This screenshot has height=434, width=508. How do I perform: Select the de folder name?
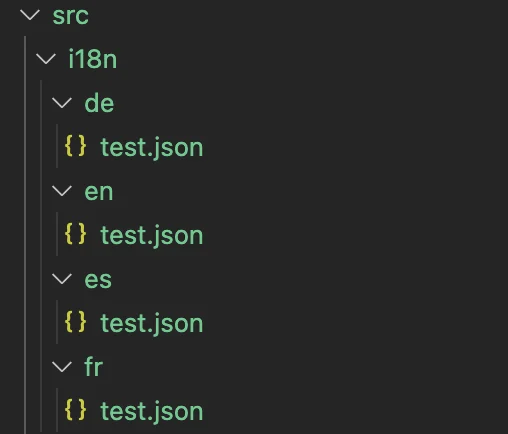[x=99, y=103]
